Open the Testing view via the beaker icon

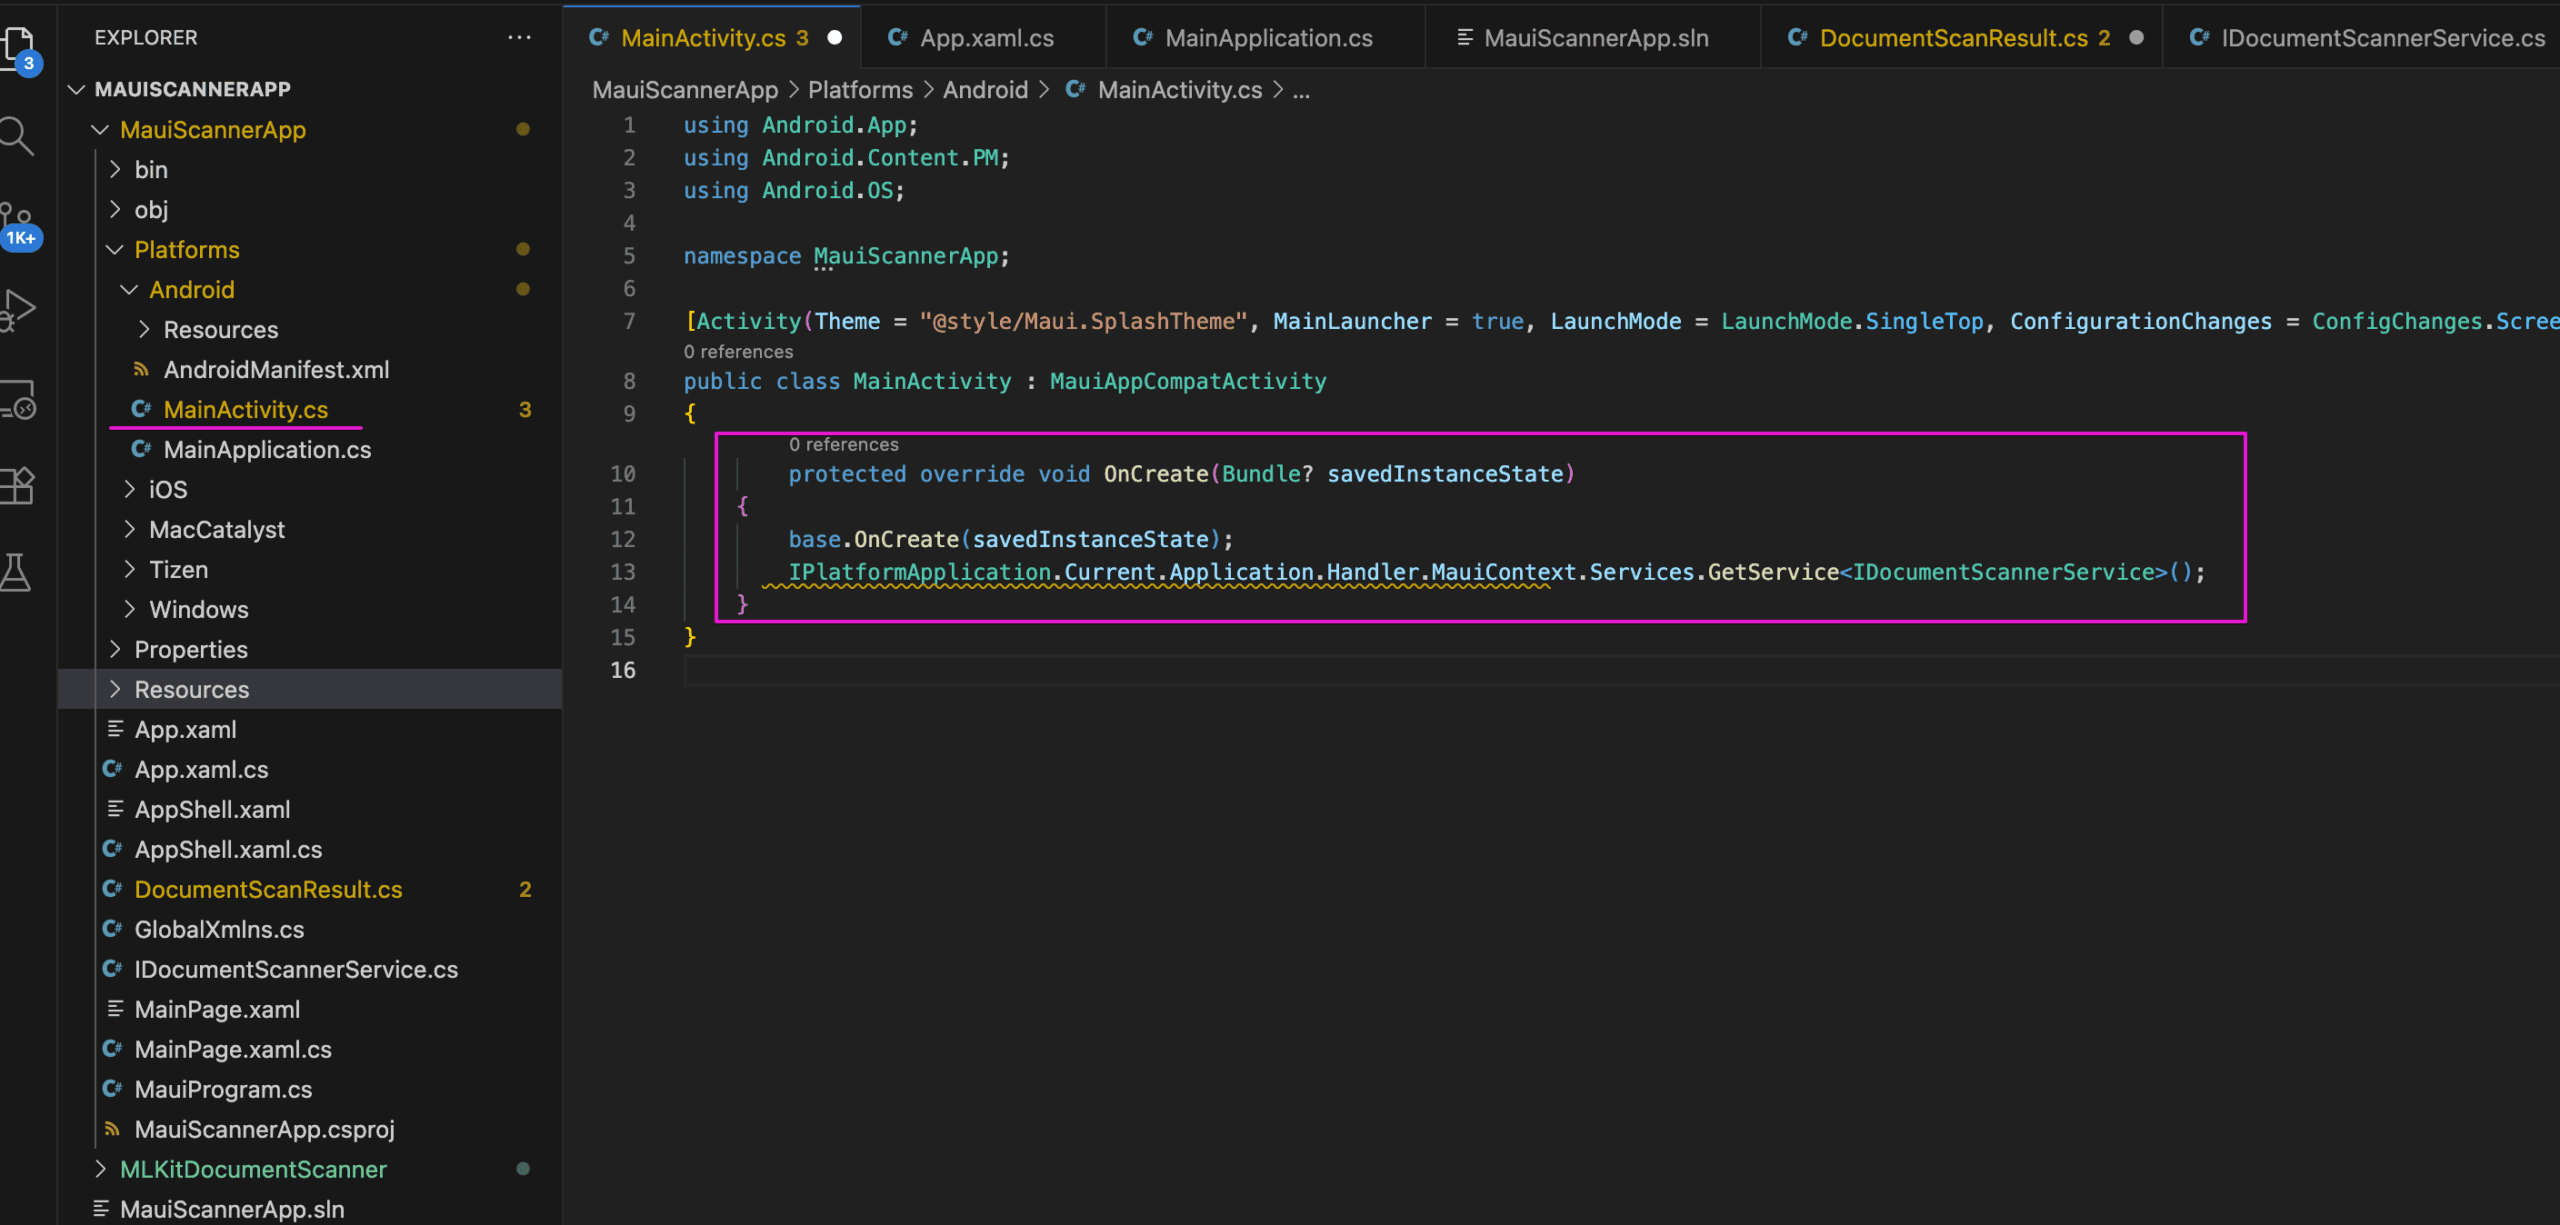pos(20,572)
